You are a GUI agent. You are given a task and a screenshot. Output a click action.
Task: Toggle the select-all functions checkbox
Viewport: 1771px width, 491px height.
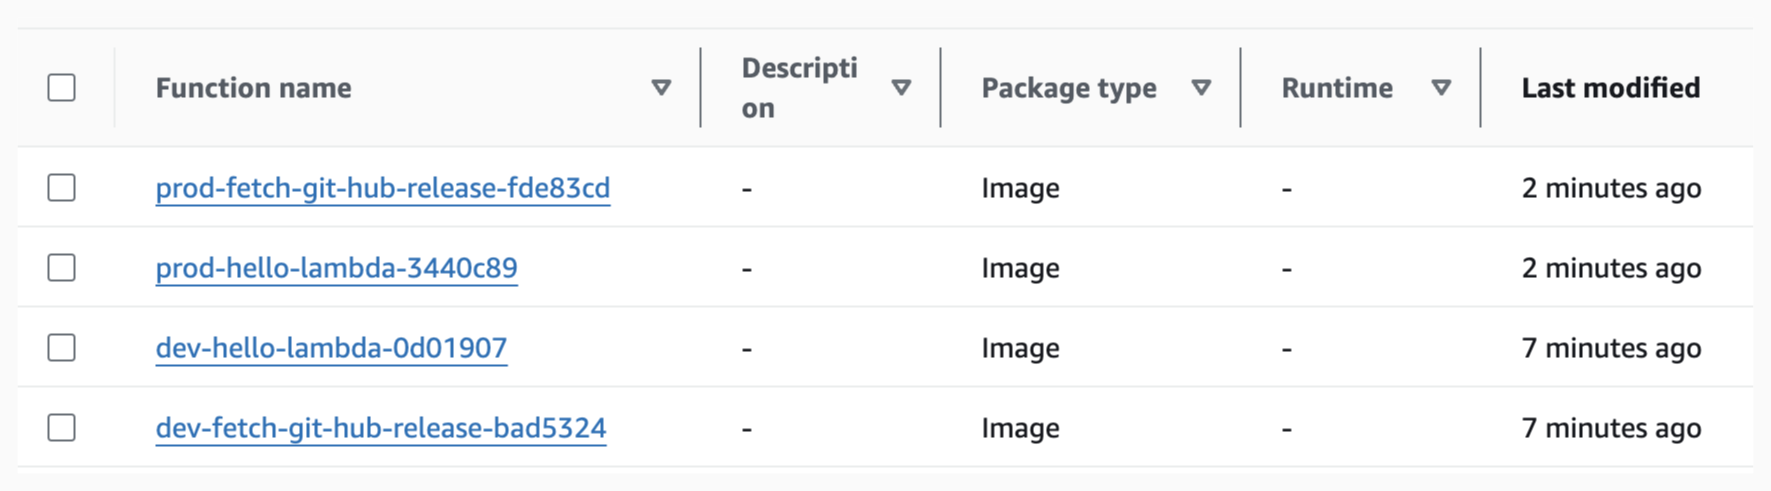[62, 88]
